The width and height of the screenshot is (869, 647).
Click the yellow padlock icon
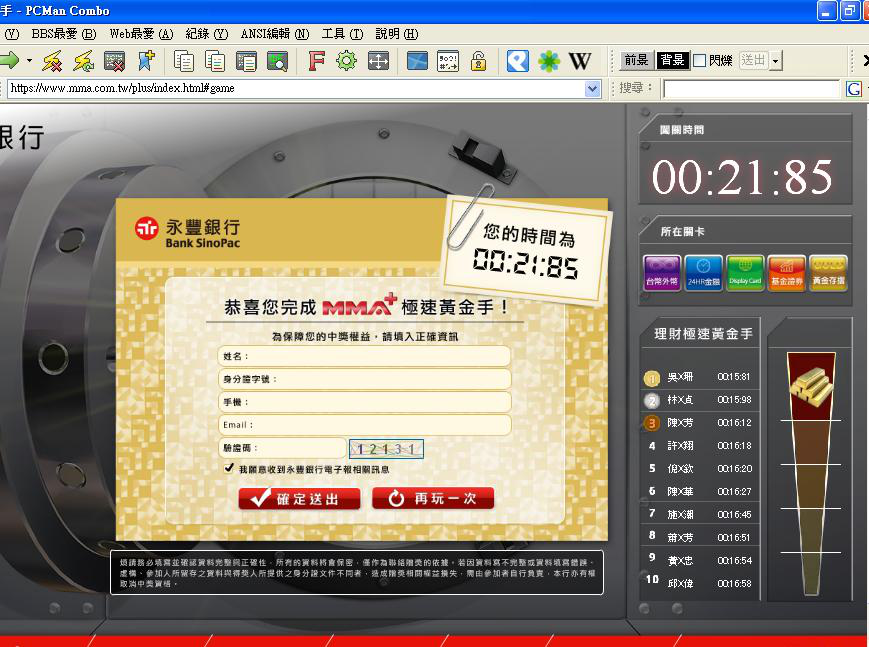[478, 60]
